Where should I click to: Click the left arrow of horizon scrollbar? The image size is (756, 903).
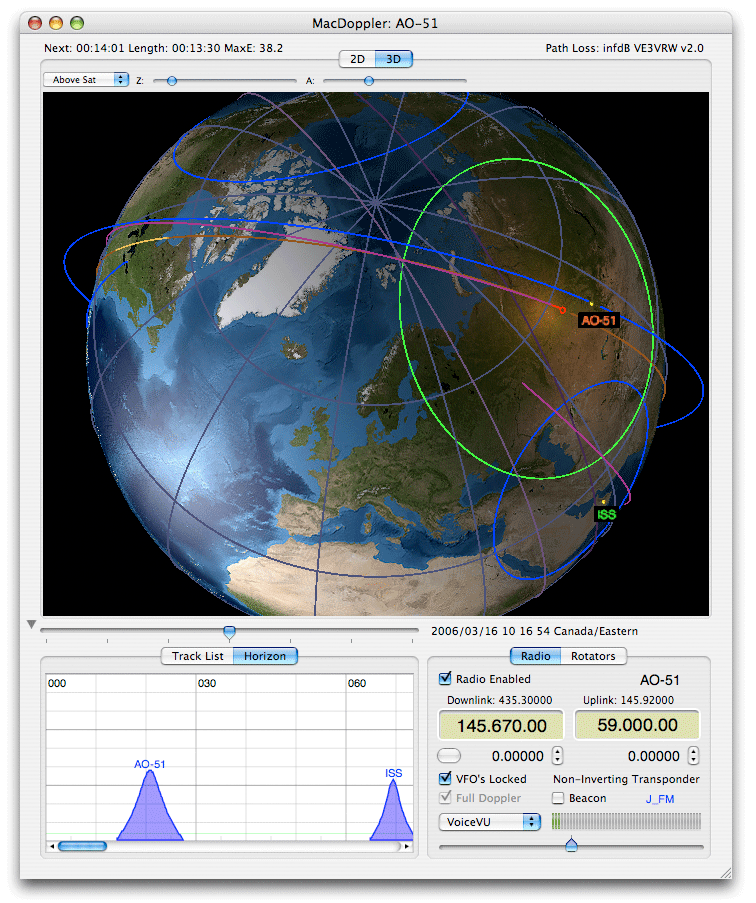(52, 846)
